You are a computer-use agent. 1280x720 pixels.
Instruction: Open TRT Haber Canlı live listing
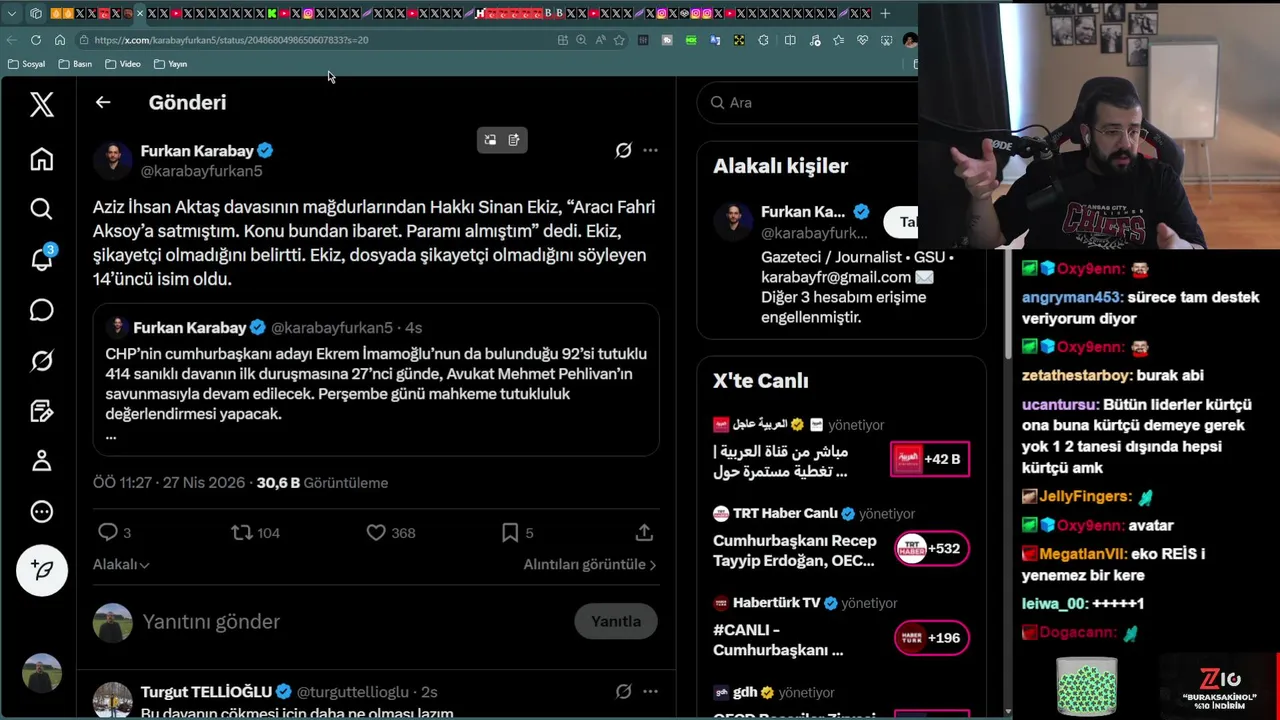[x=840, y=537]
